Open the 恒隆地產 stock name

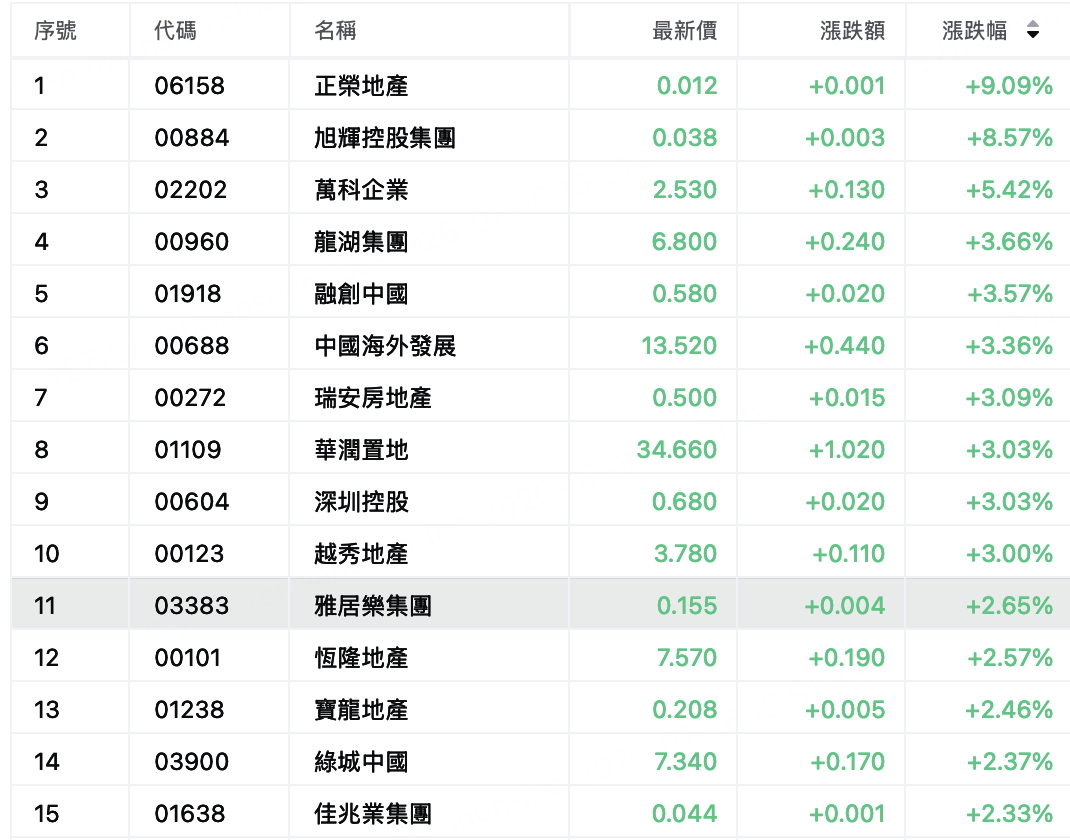361,658
